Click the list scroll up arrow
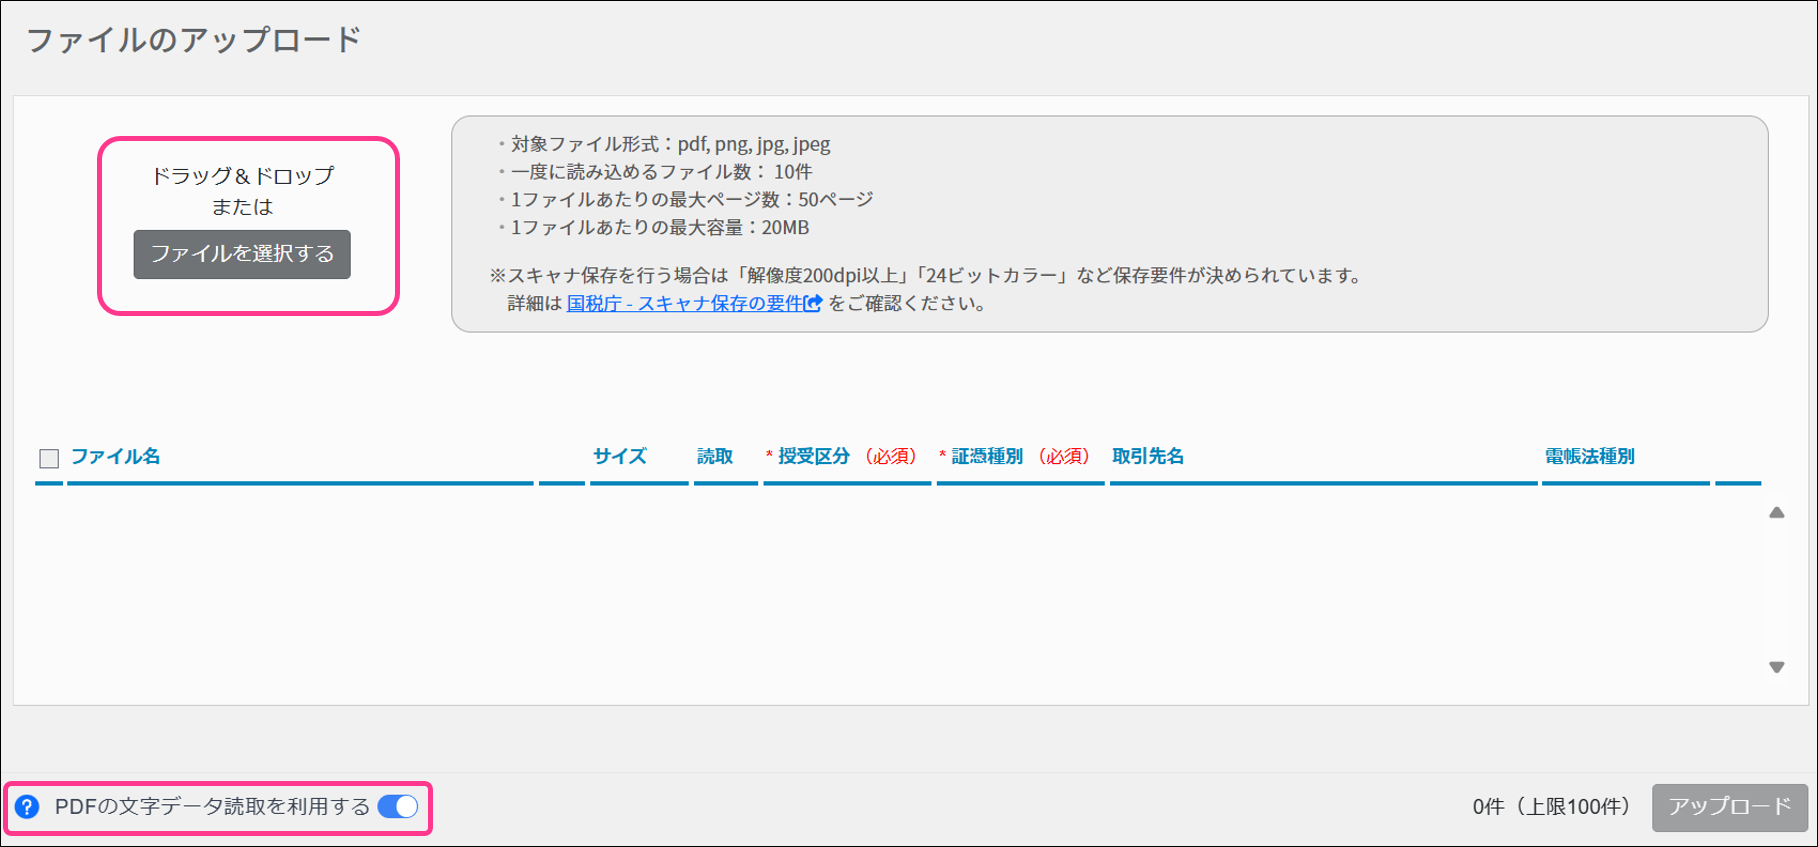This screenshot has width=1818, height=847. point(1777,513)
